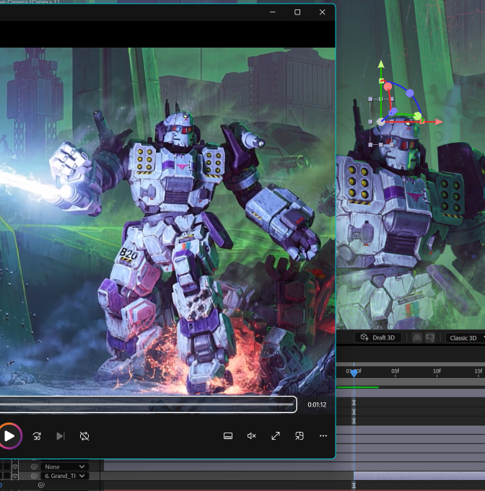The height and width of the screenshot is (491, 485).
Task: Toggle the Draft 3D button
Action: coord(378,338)
